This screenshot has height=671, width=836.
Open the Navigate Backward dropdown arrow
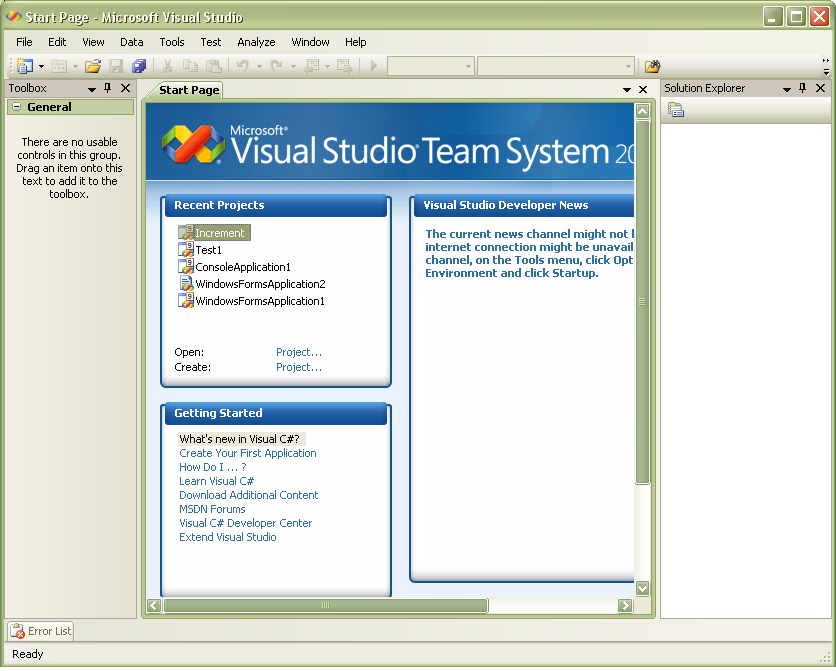[327, 66]
